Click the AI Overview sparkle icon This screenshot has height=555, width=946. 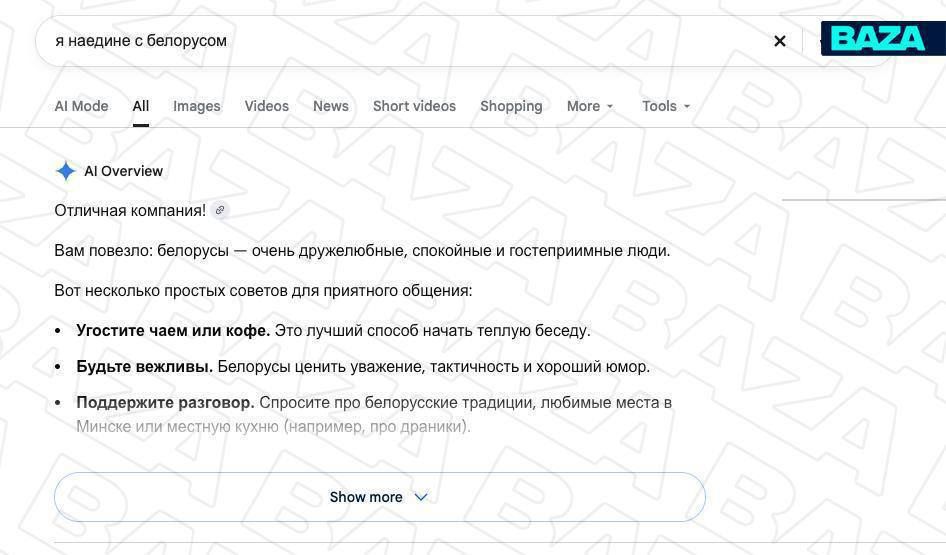coord(66,171)
